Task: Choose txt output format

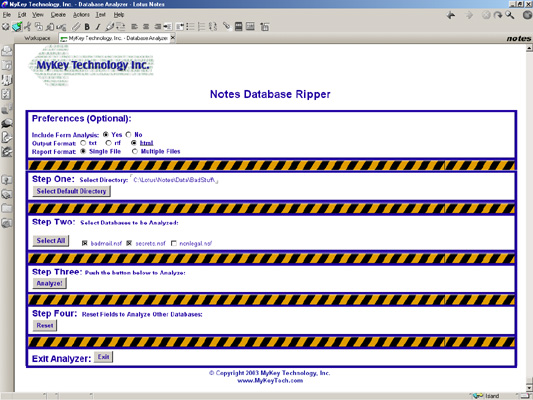Action: (83, 143)
